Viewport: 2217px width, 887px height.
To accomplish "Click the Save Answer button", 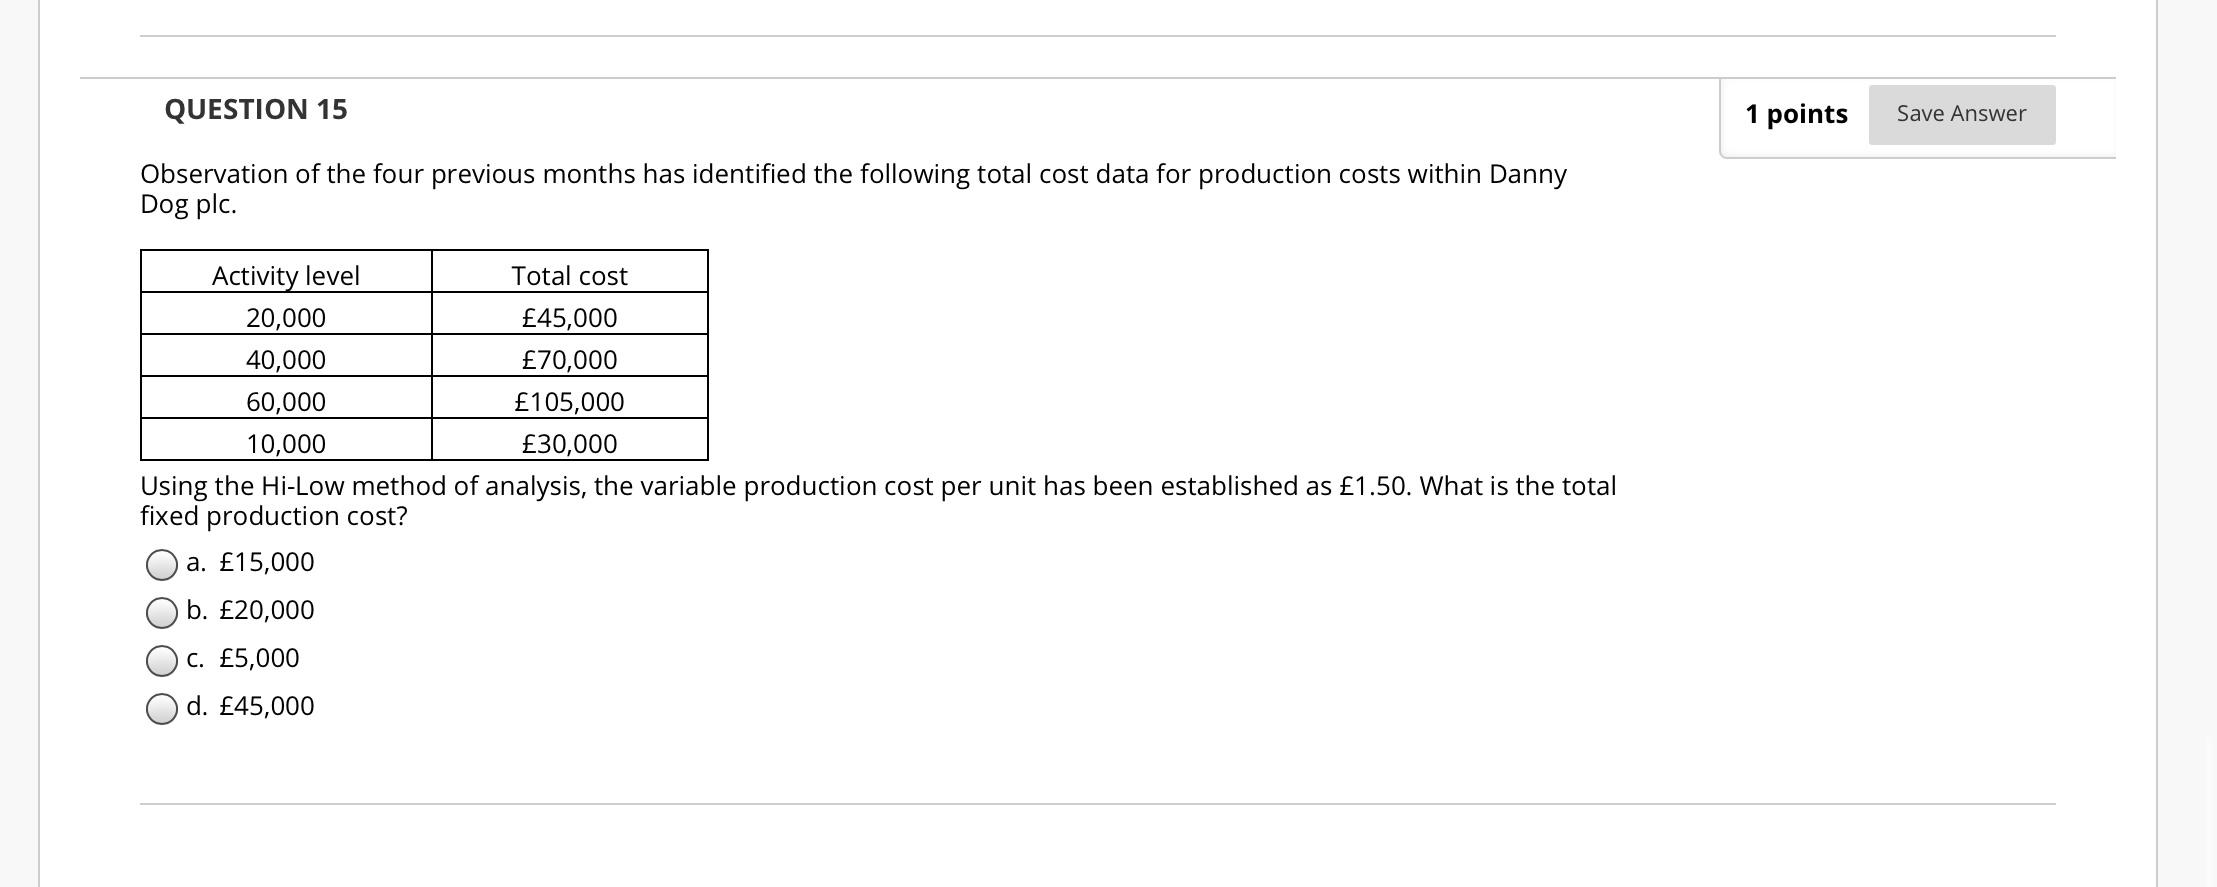I will pyautogui.click(x=1961, y=114).
